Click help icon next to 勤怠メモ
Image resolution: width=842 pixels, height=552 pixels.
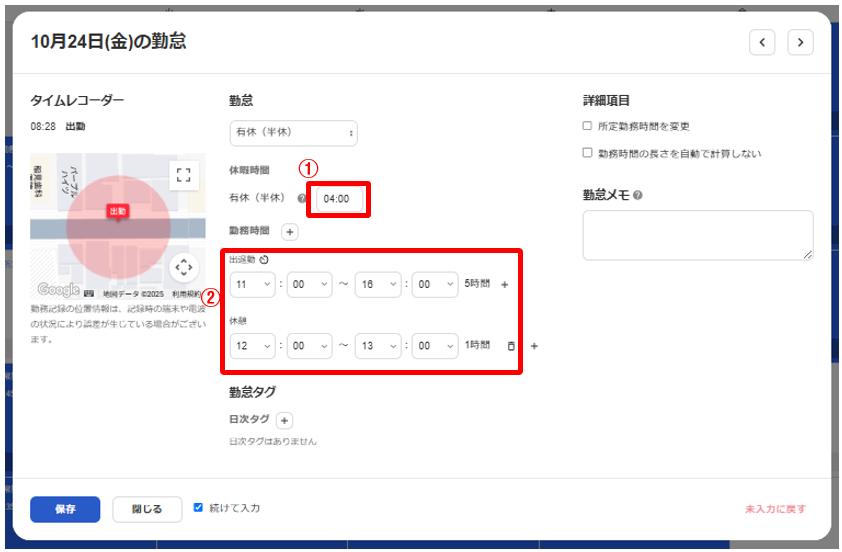pyautogui.click(x=637, y=196)
